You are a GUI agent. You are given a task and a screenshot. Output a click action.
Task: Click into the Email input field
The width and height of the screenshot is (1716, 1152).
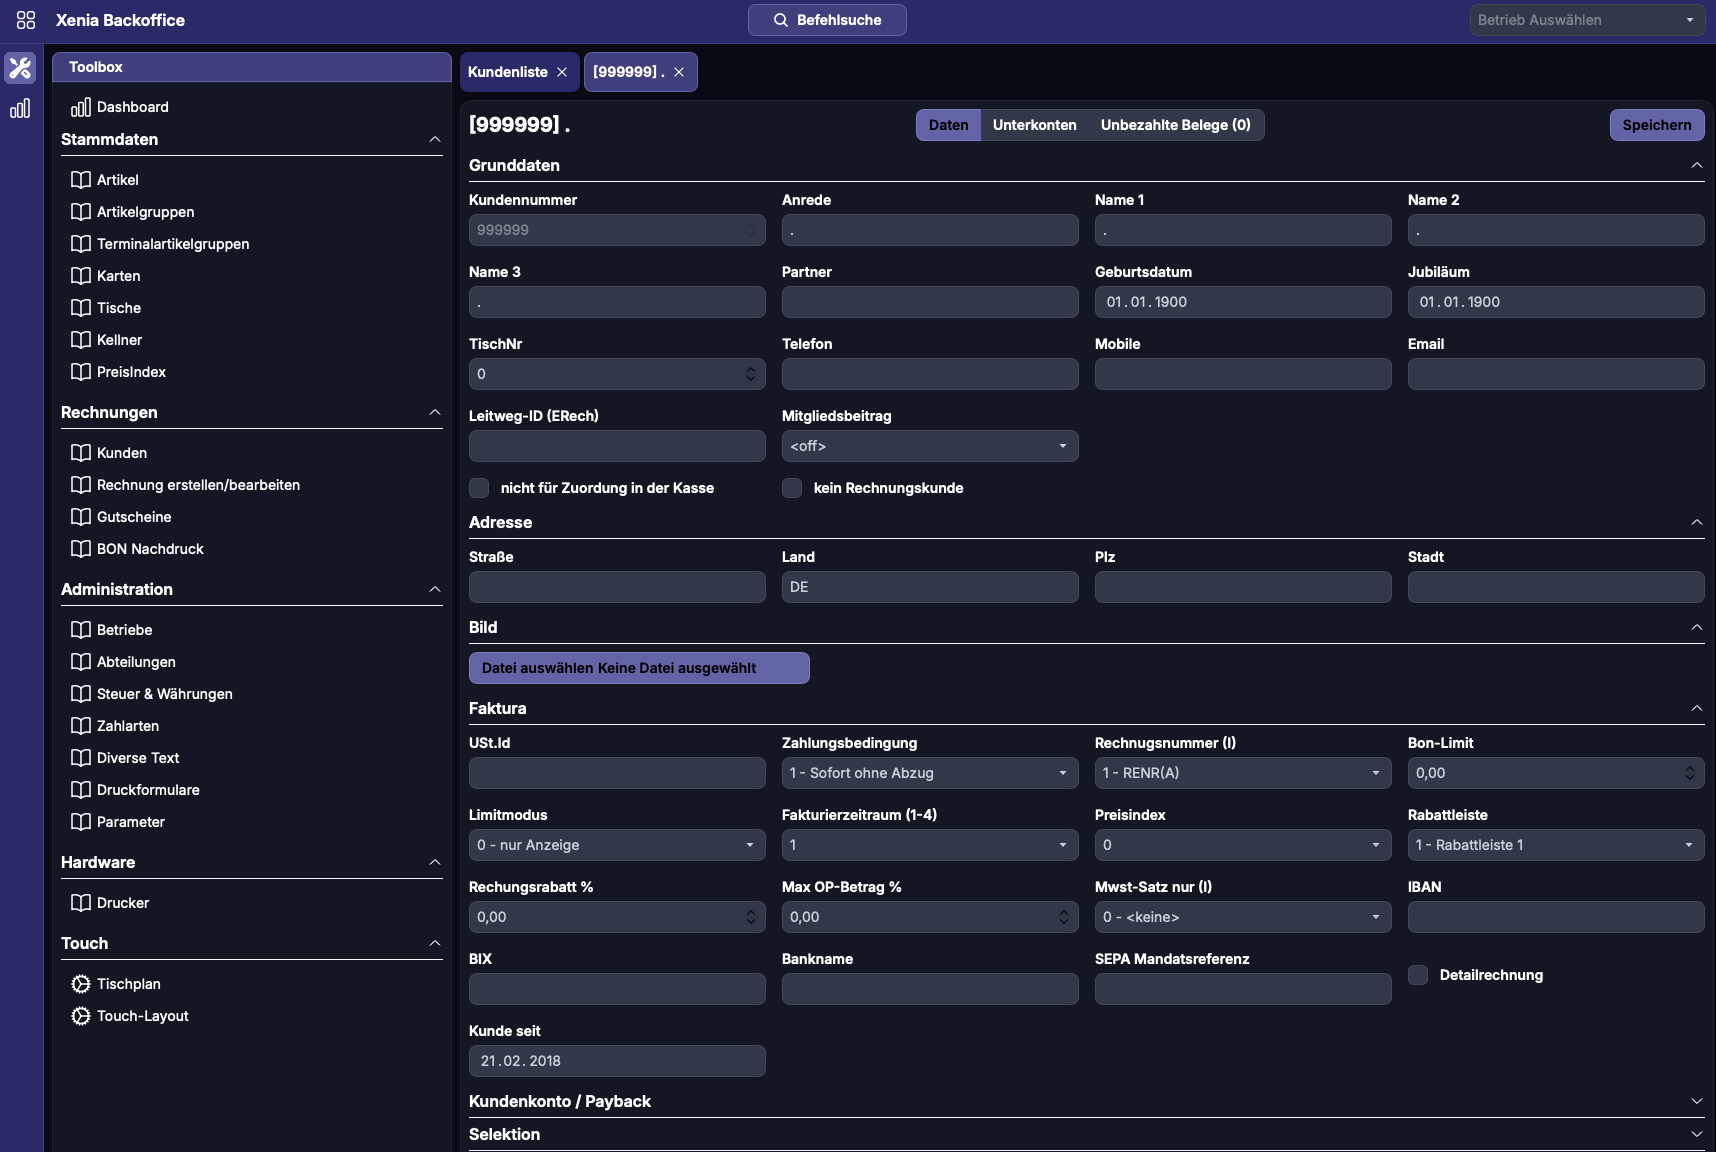coord(1555,374)
